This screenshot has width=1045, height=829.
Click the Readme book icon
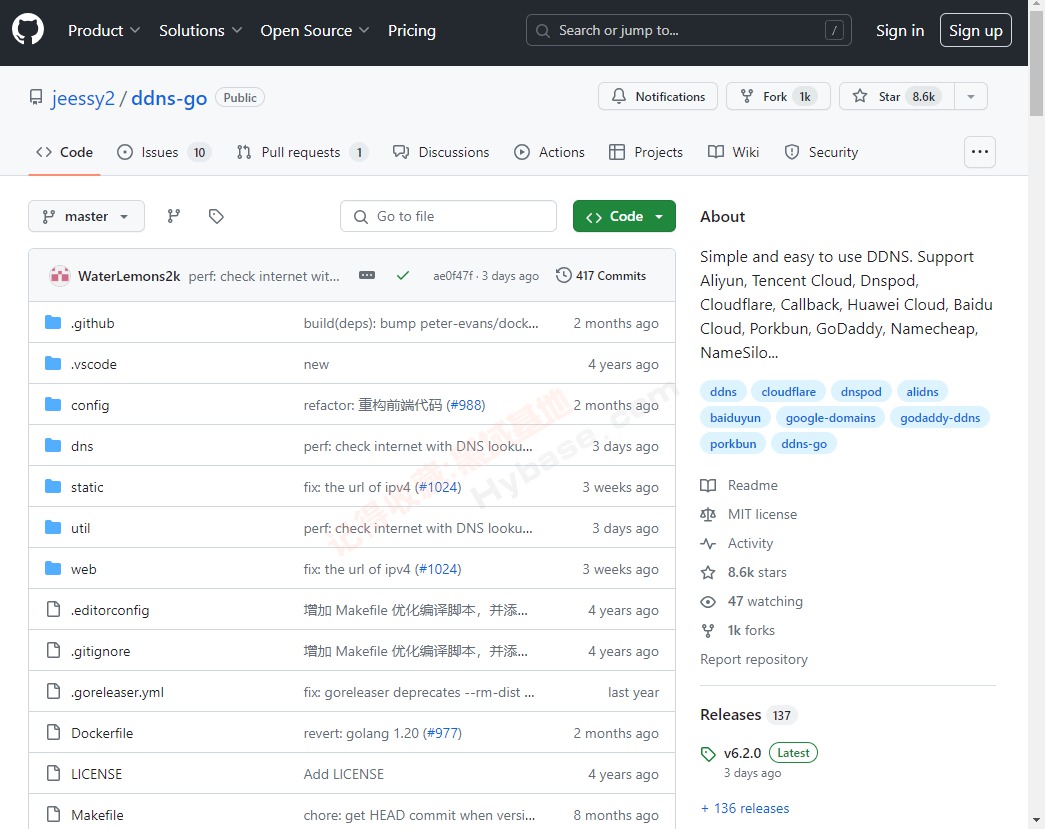point(708,485)
